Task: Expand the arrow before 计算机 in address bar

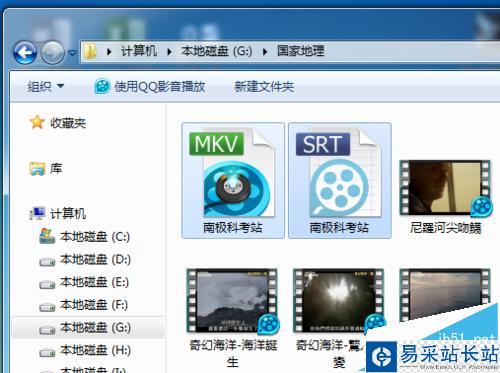Action: tap(109, 52)
